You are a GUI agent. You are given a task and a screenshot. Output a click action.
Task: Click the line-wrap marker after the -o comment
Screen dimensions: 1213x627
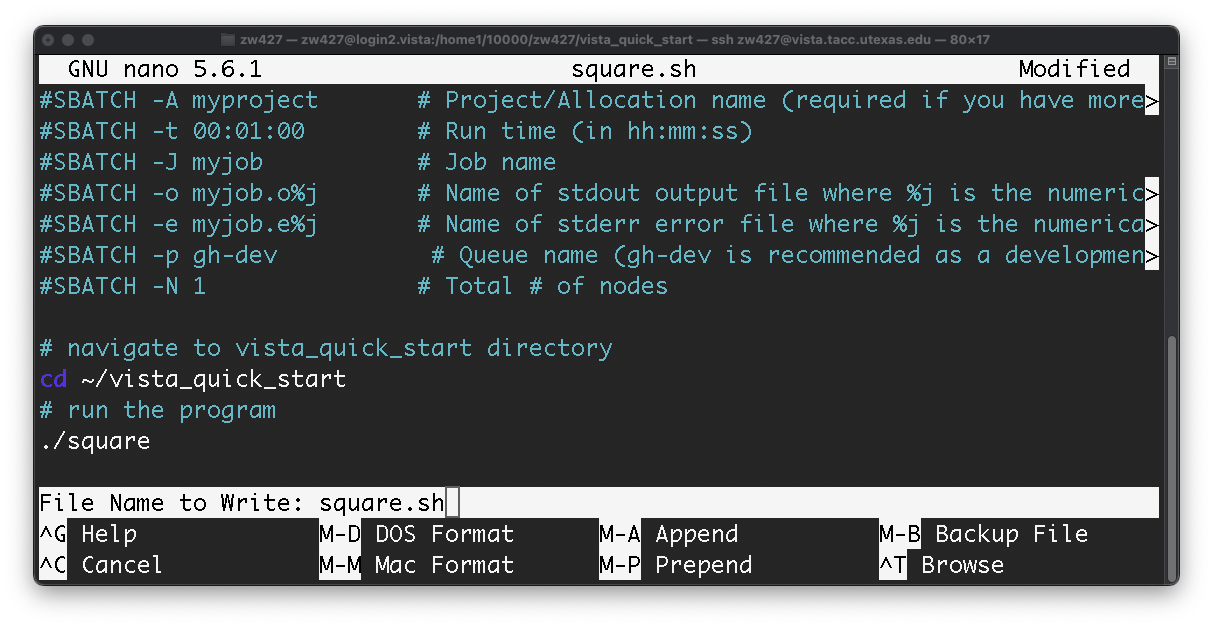[x=1152, y=192]
